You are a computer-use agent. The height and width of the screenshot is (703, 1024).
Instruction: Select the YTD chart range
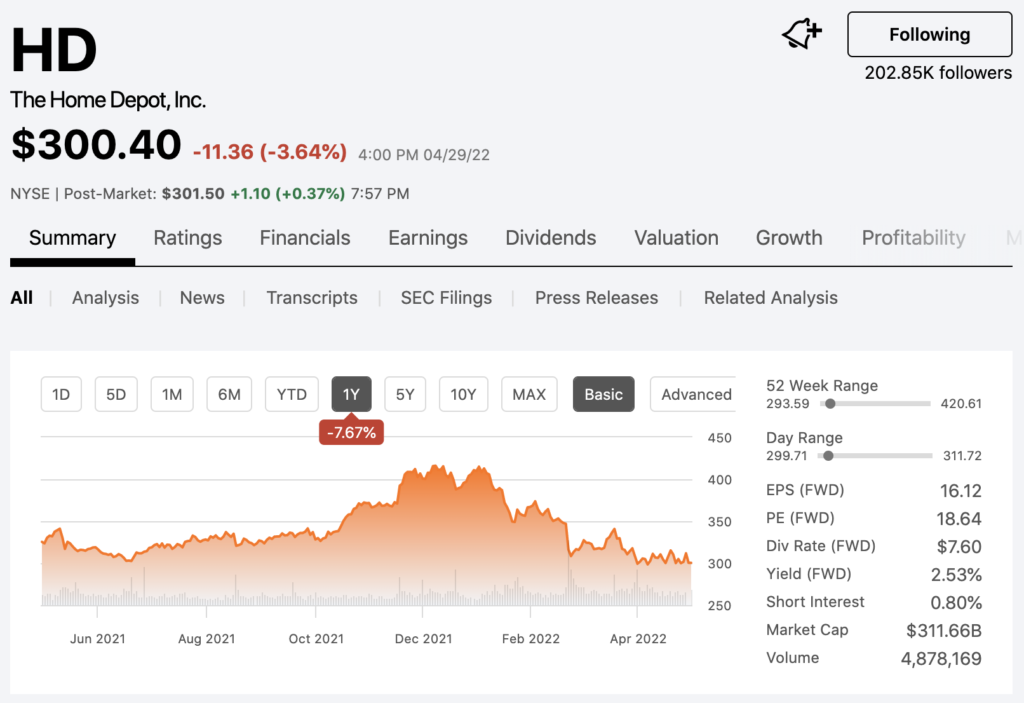(x=291, y=394)
